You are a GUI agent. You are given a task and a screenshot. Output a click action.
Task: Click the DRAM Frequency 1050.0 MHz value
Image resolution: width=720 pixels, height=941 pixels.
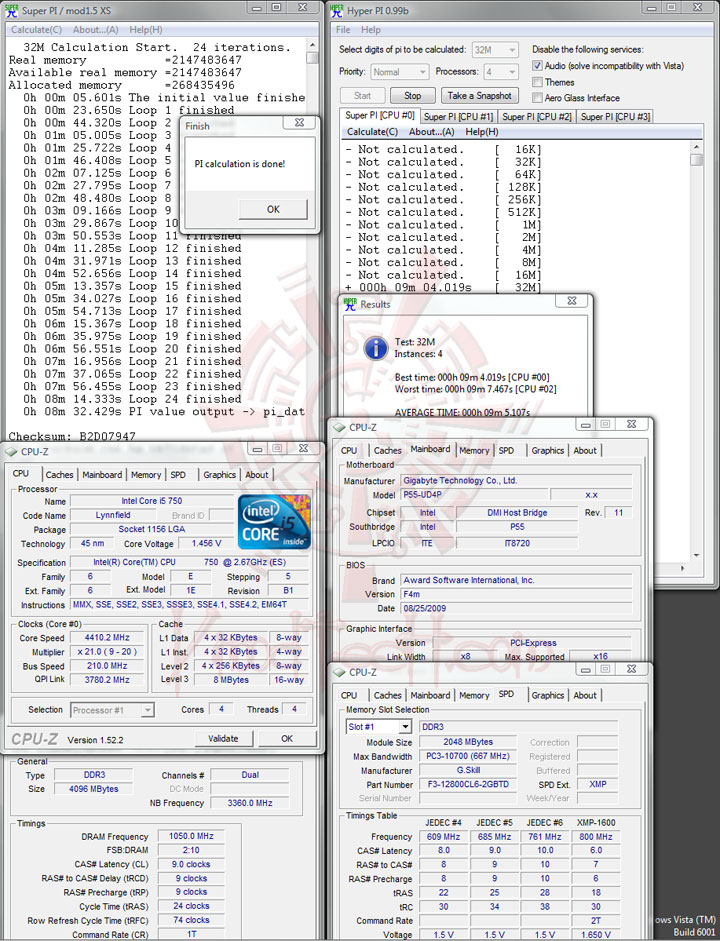(191, 836)
